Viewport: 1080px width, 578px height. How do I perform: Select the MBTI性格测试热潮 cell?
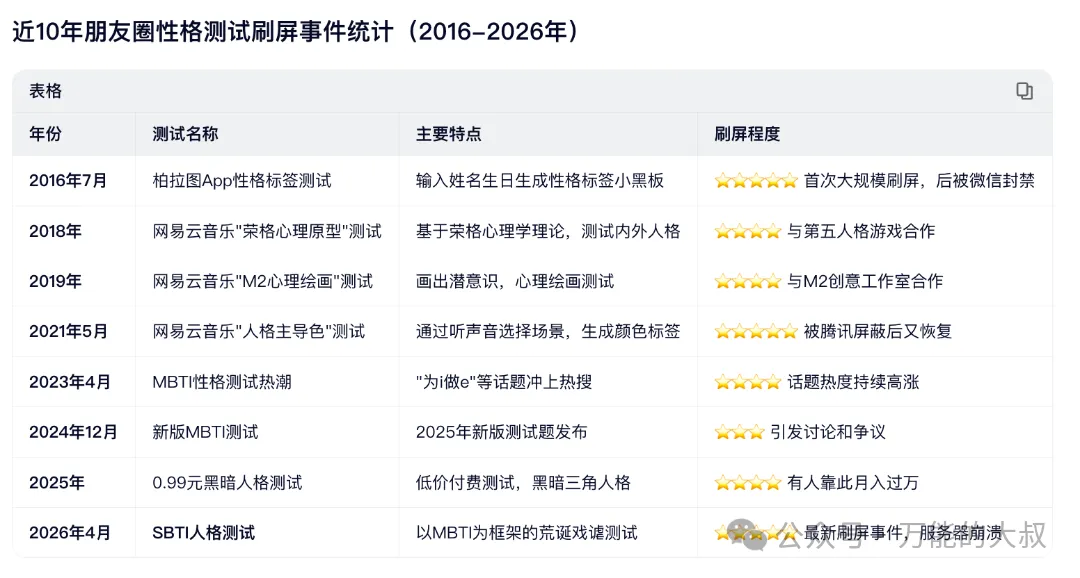coord(221,382)
